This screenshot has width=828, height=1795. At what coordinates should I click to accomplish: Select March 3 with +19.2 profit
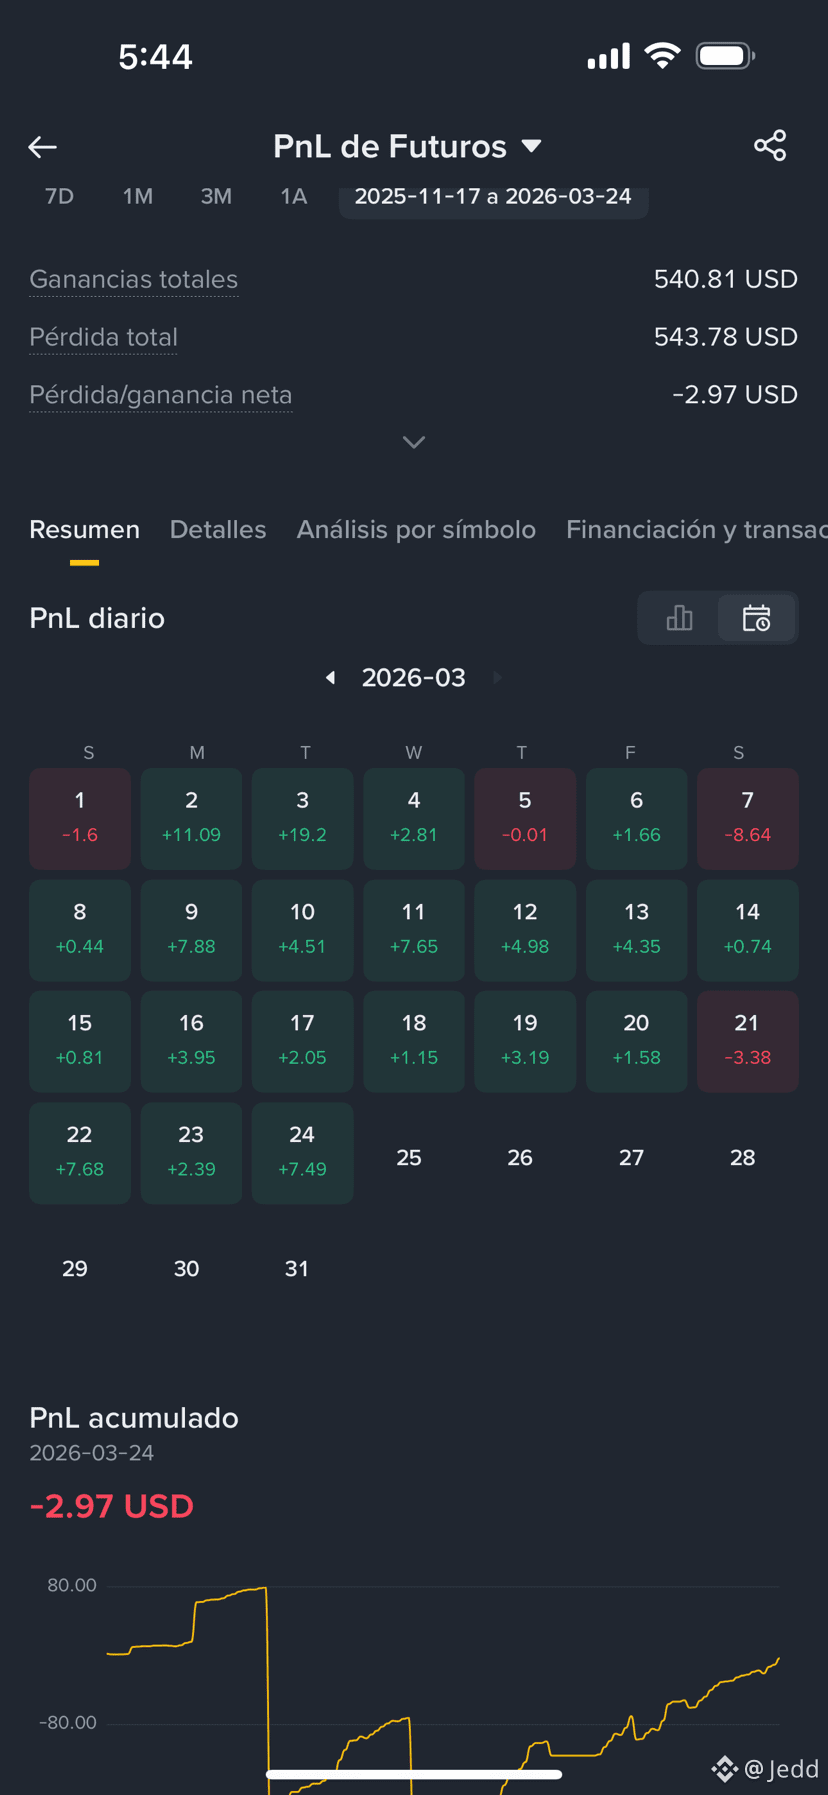pos(302,818)
